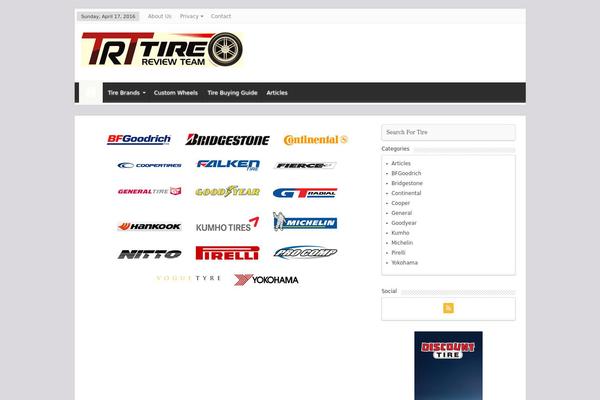Image resolution: width=600 pixels, height=400 pixels.
Task: Open the Bridgestone brand logo
Action: (227, 140)
